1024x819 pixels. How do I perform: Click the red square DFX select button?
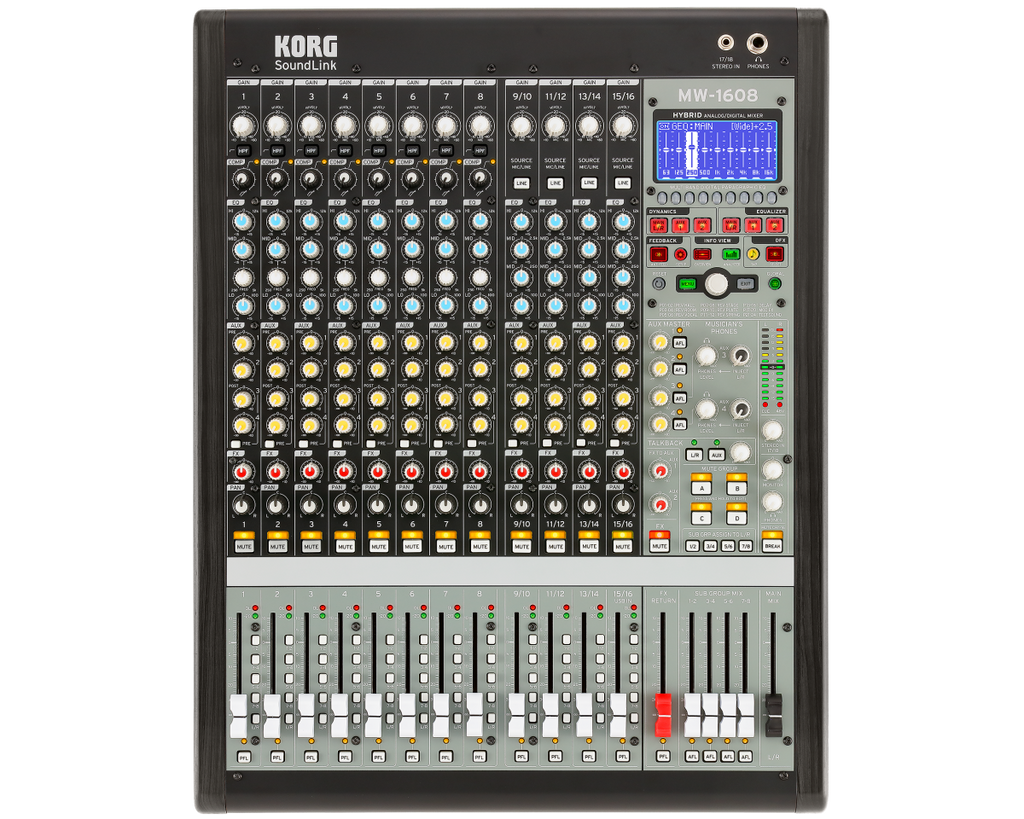coord(775,254)
